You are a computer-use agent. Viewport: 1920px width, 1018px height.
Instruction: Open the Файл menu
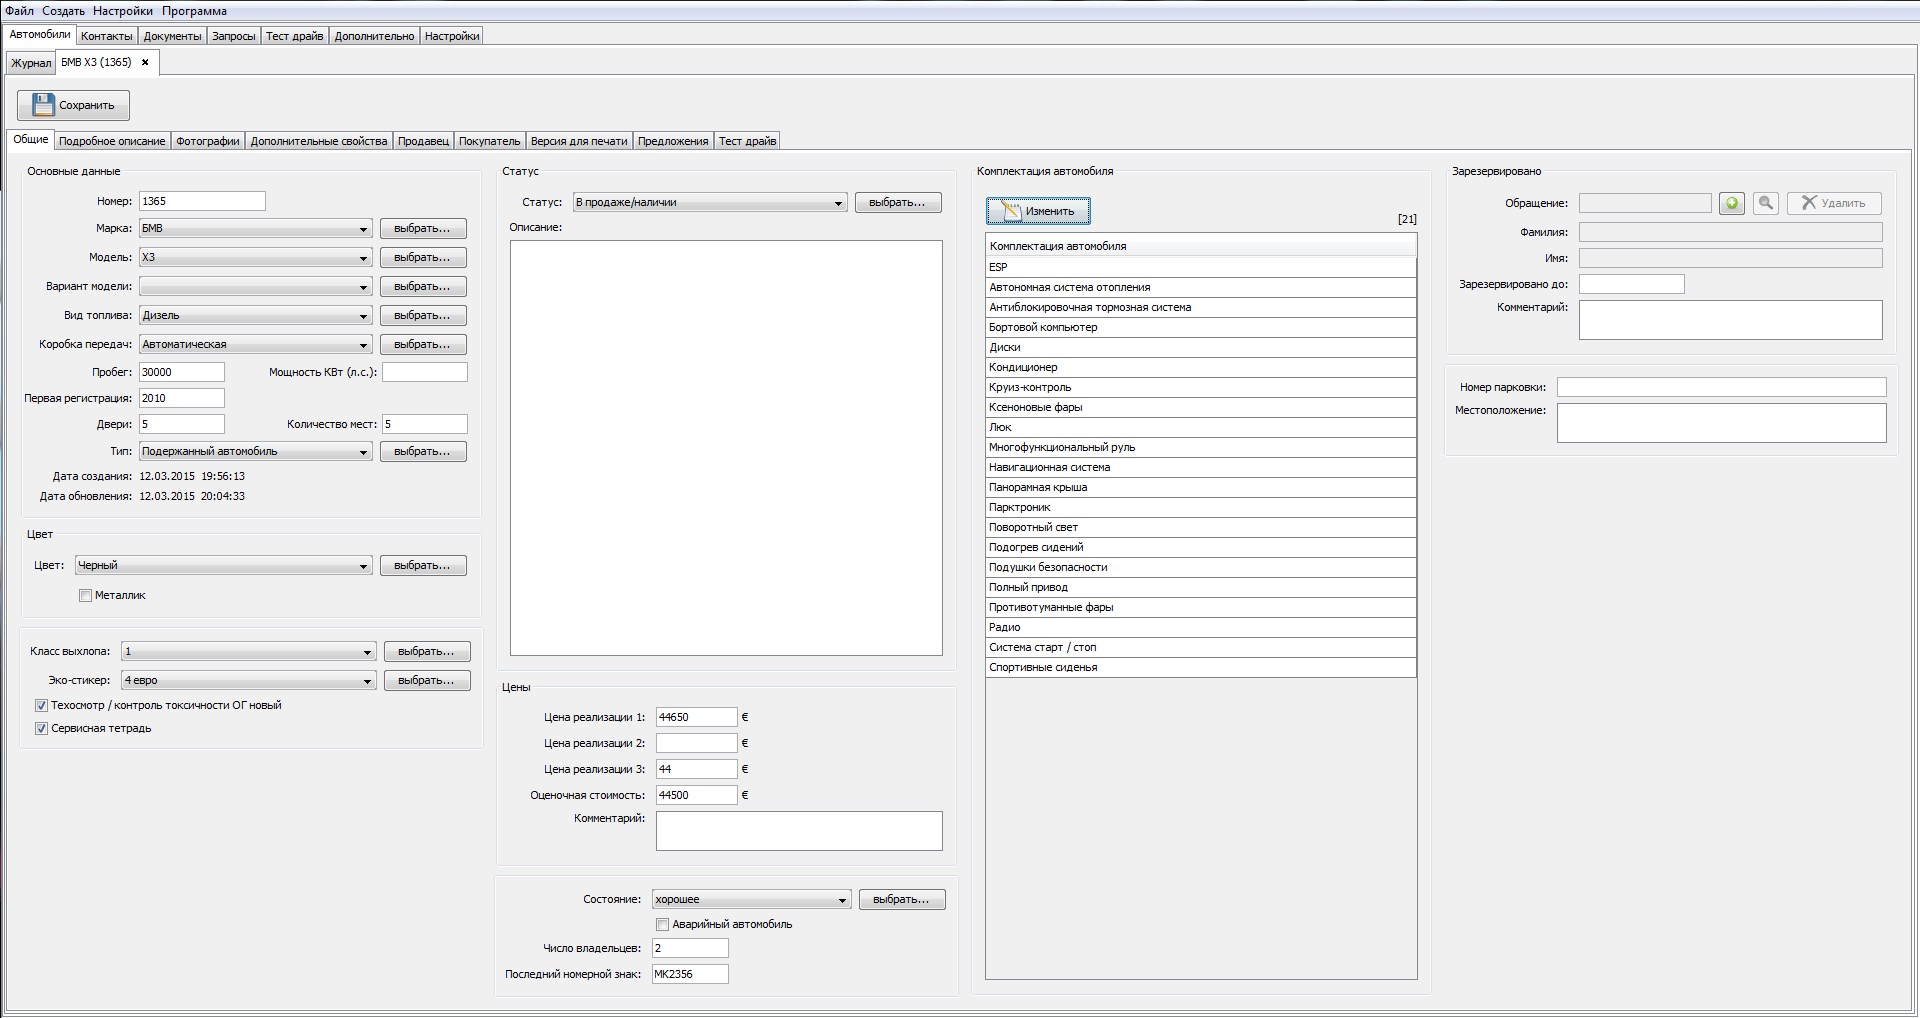coord(19,11)
